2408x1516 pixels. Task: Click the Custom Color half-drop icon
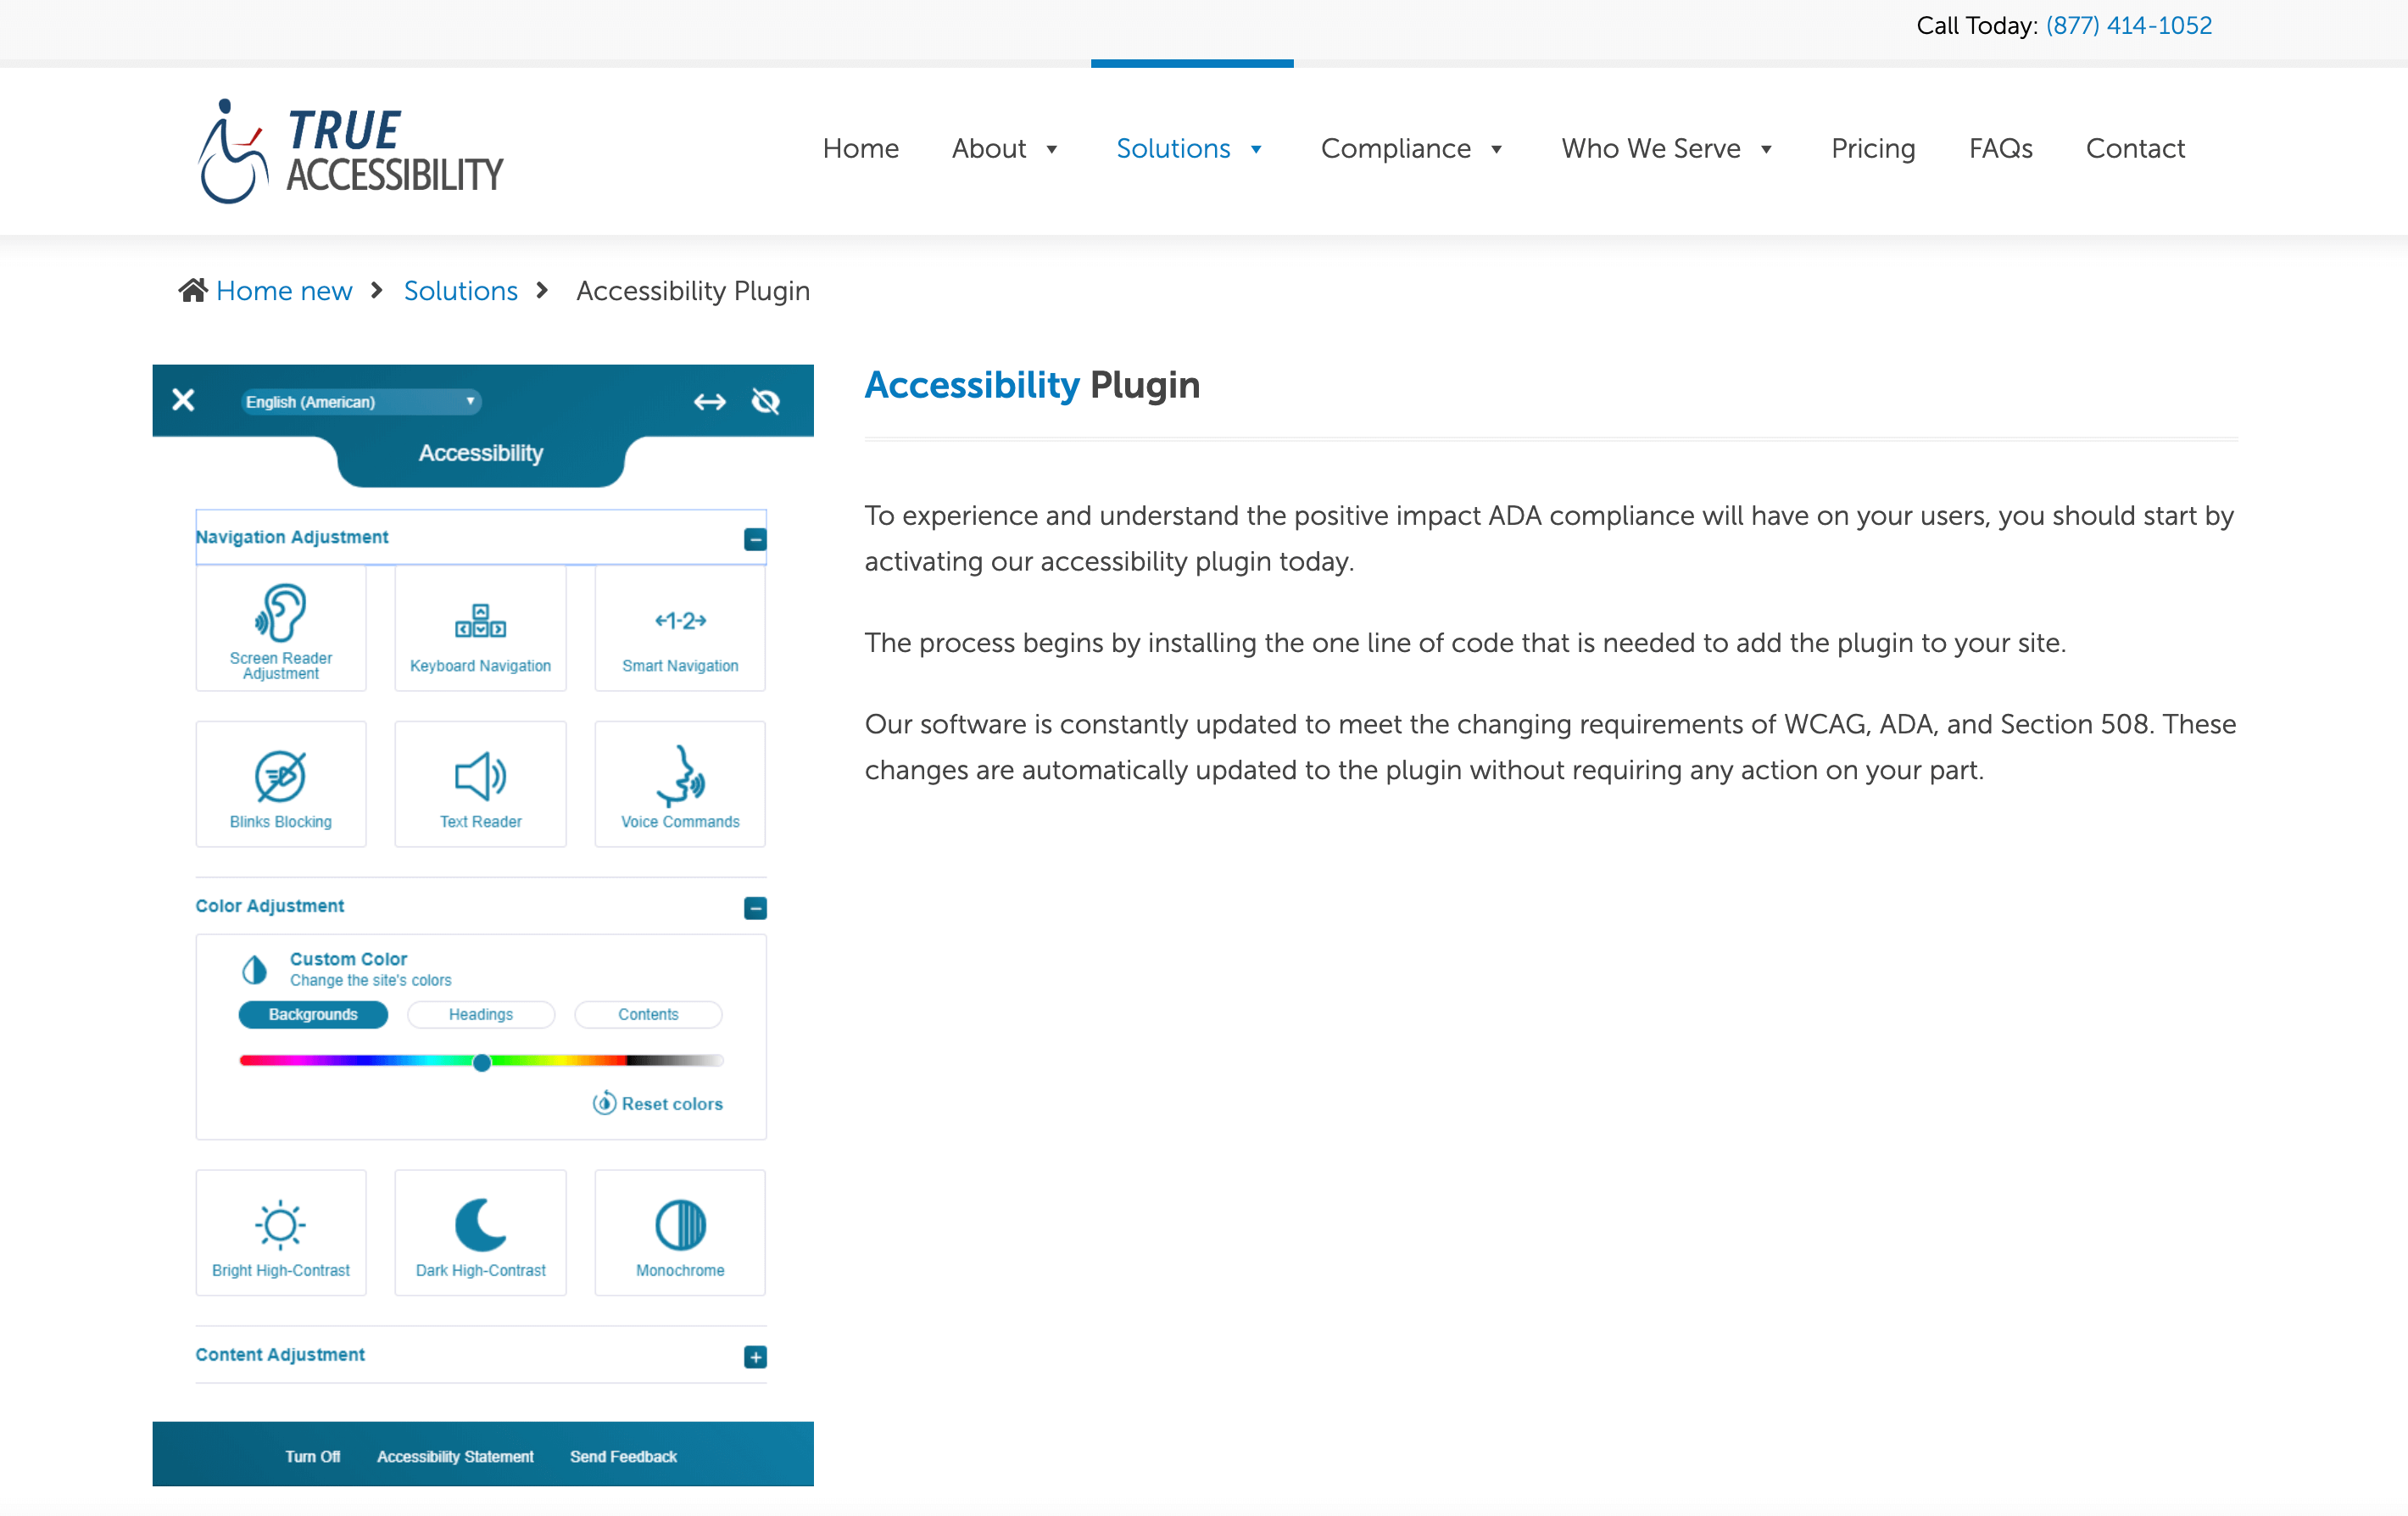pos(254,969)
